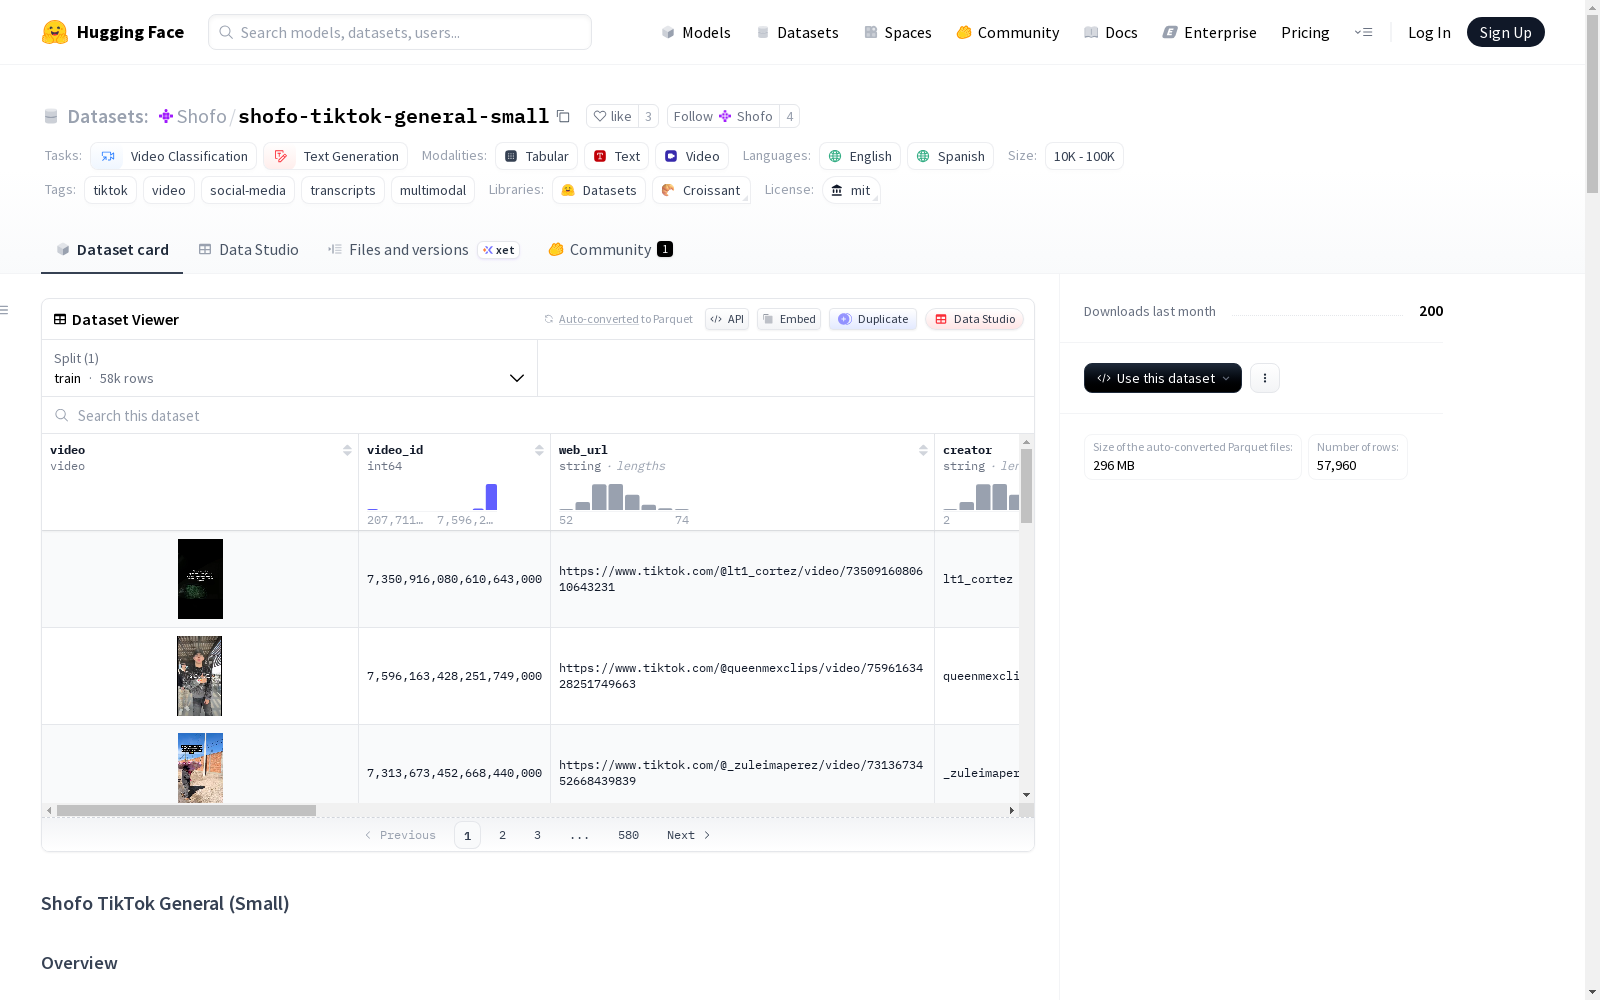The image size is (1600, 1000).
Task: Sort the video column
Action: (347, 450)
